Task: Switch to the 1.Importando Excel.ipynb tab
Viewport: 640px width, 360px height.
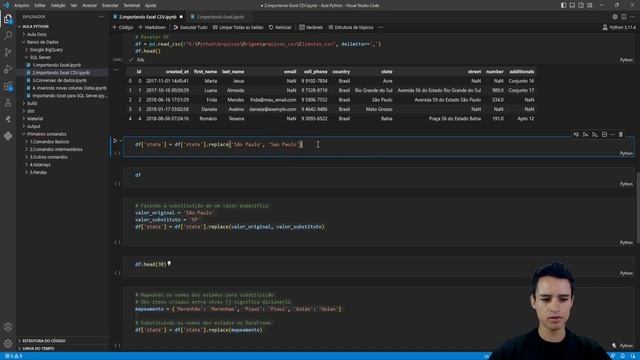Action: [220, 17]
